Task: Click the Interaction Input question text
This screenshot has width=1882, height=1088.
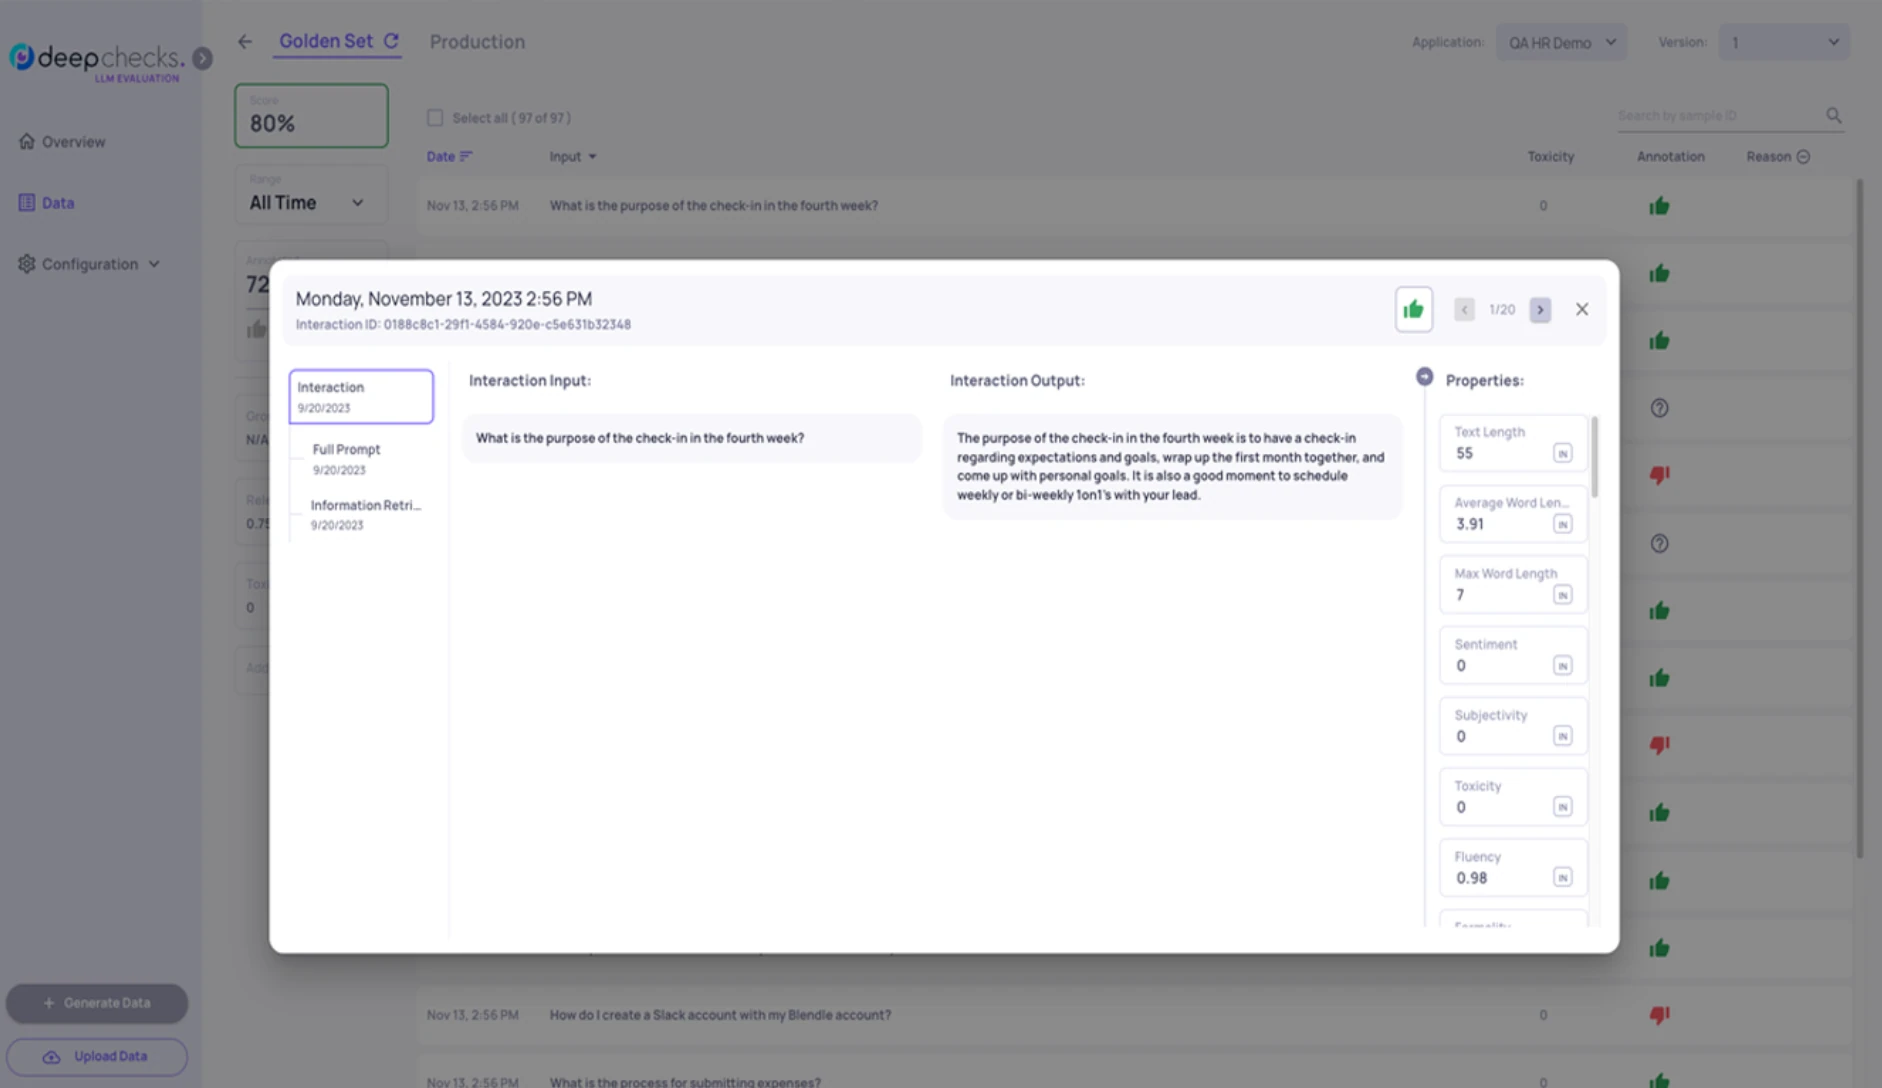Action: (640, 438)
